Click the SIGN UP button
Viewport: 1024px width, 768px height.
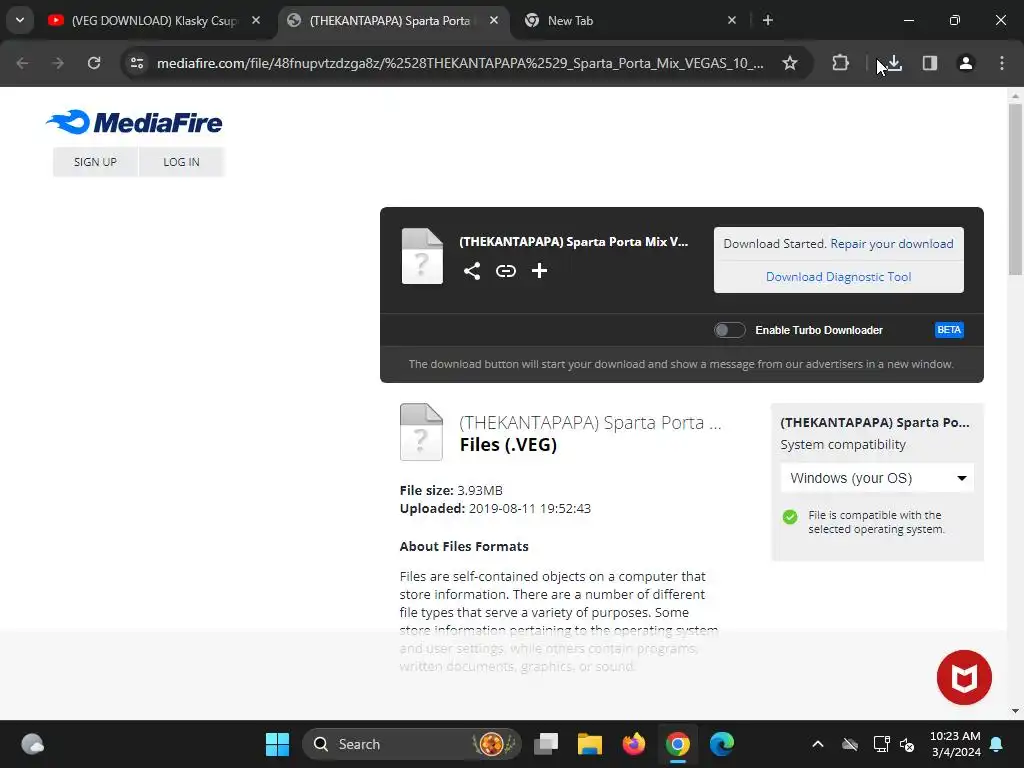[95, 162]
